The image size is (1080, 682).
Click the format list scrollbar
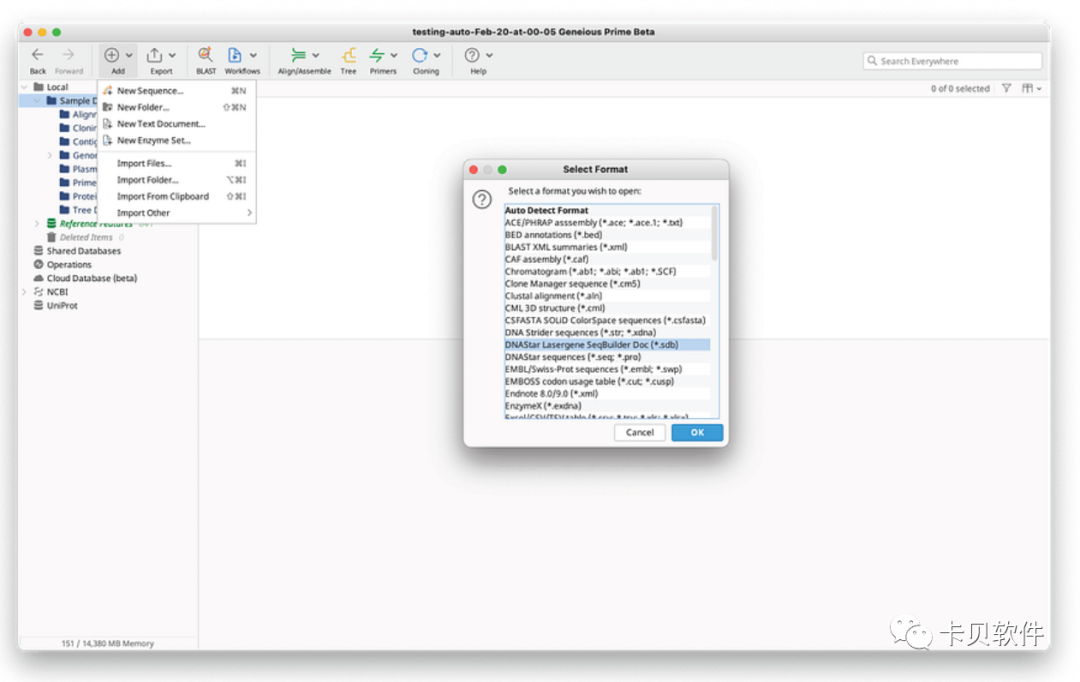point(714,234)
